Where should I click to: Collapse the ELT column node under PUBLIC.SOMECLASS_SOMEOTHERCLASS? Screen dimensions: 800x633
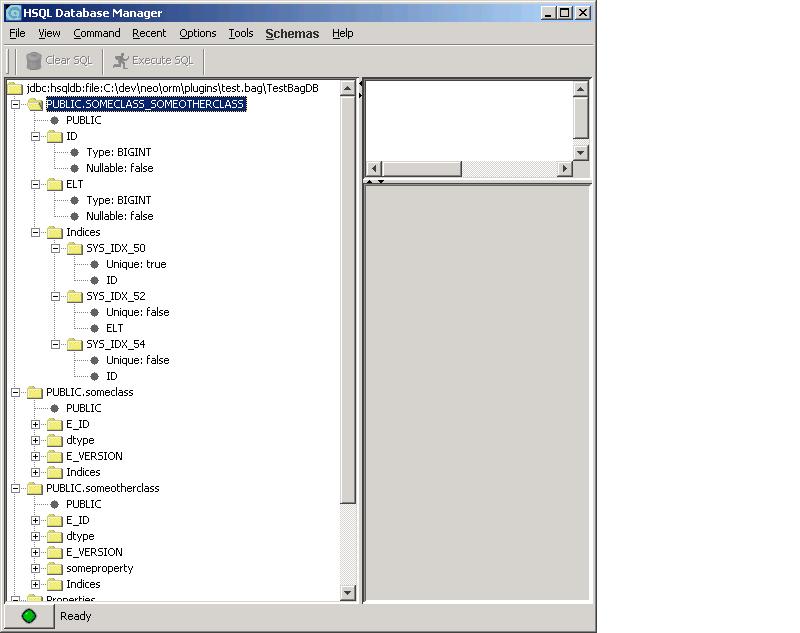click(x=35, y=184)
